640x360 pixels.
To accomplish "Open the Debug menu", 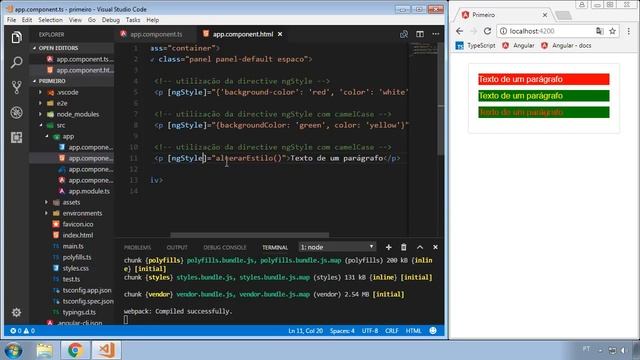I will (x=111, y=20).
